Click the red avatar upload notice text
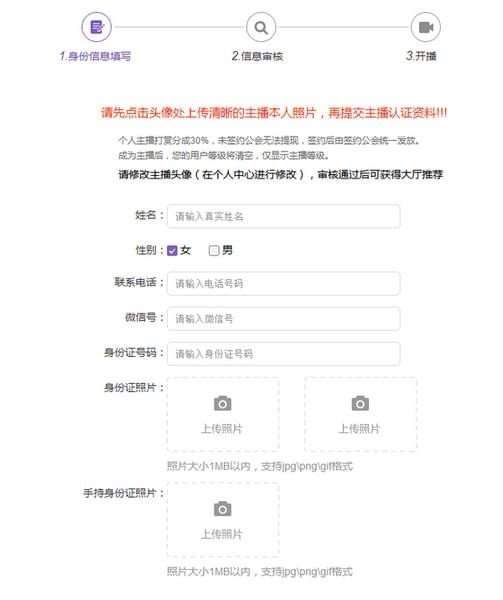Image resolution: width=503 pixels, height=600 pixels. point(274,113)
